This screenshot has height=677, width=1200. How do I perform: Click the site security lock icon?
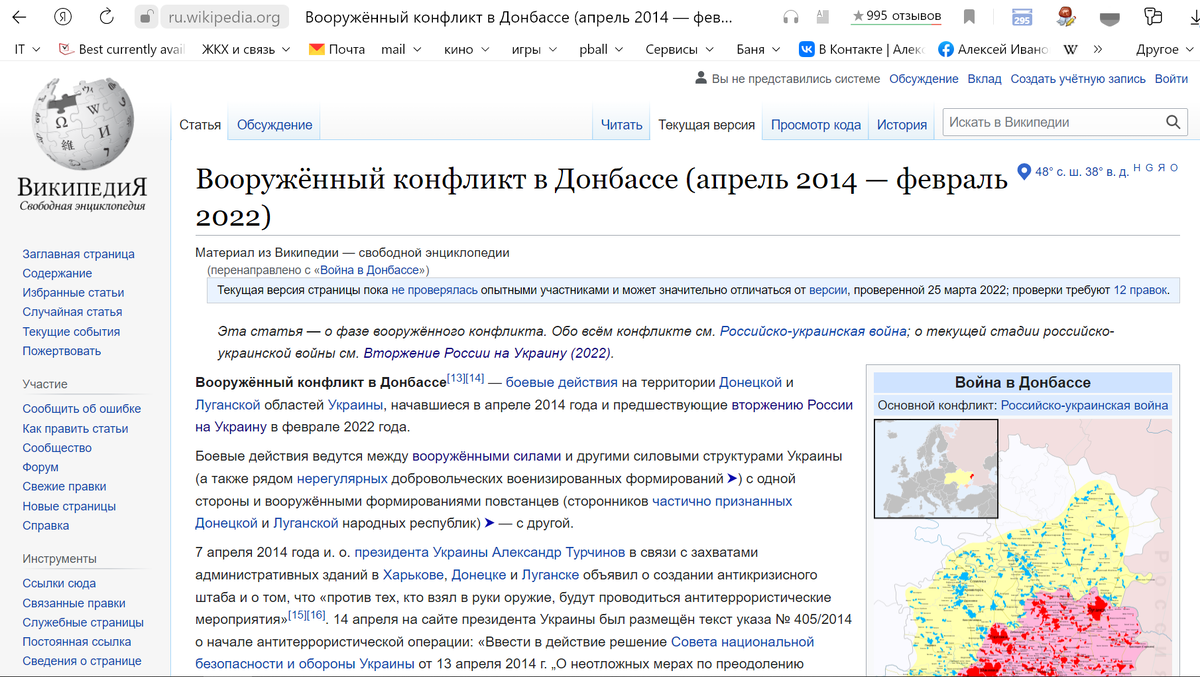pyautogui.click(x=147, y=17)
